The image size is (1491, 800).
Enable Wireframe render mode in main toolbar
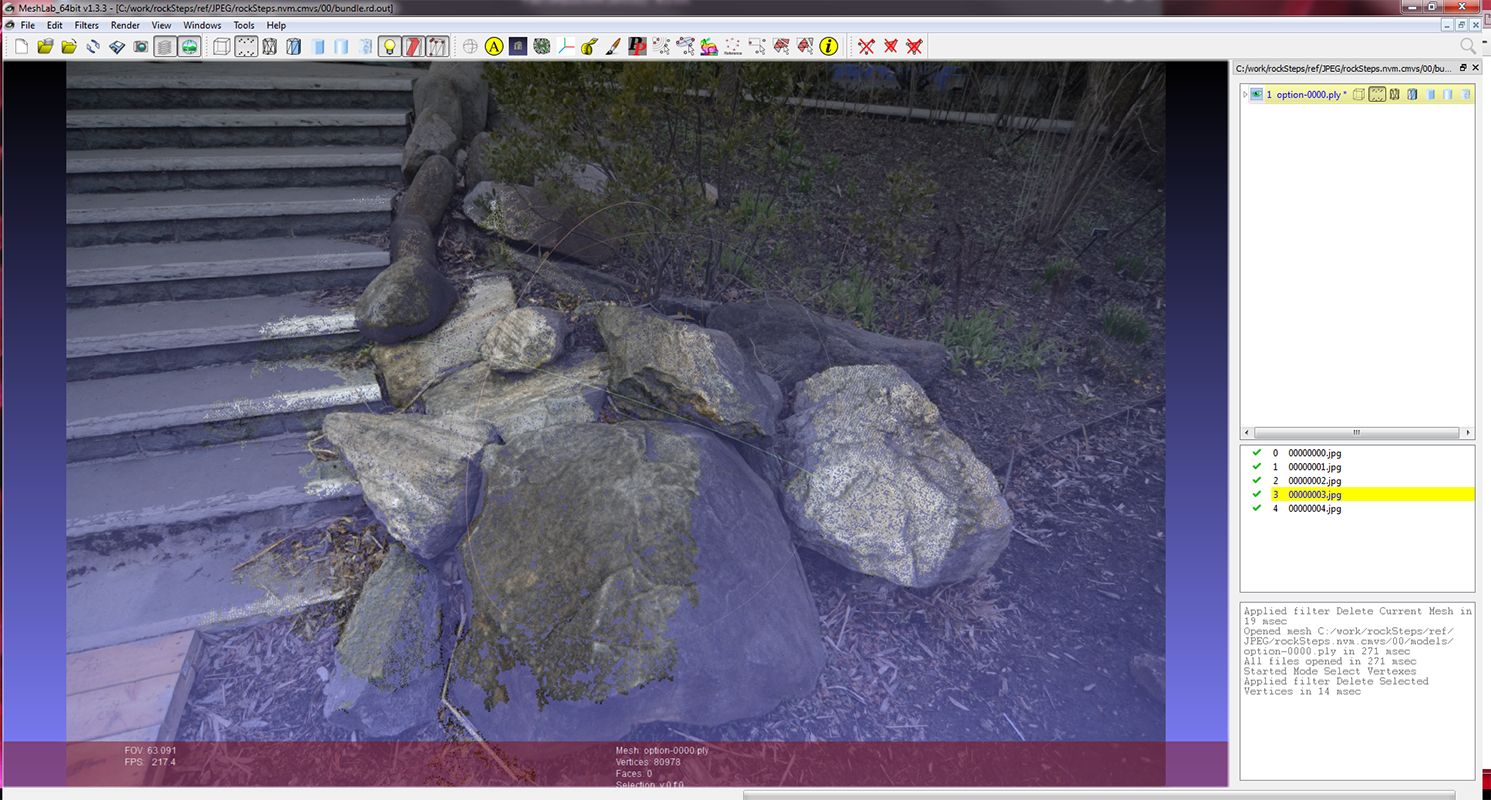(270, 46)
